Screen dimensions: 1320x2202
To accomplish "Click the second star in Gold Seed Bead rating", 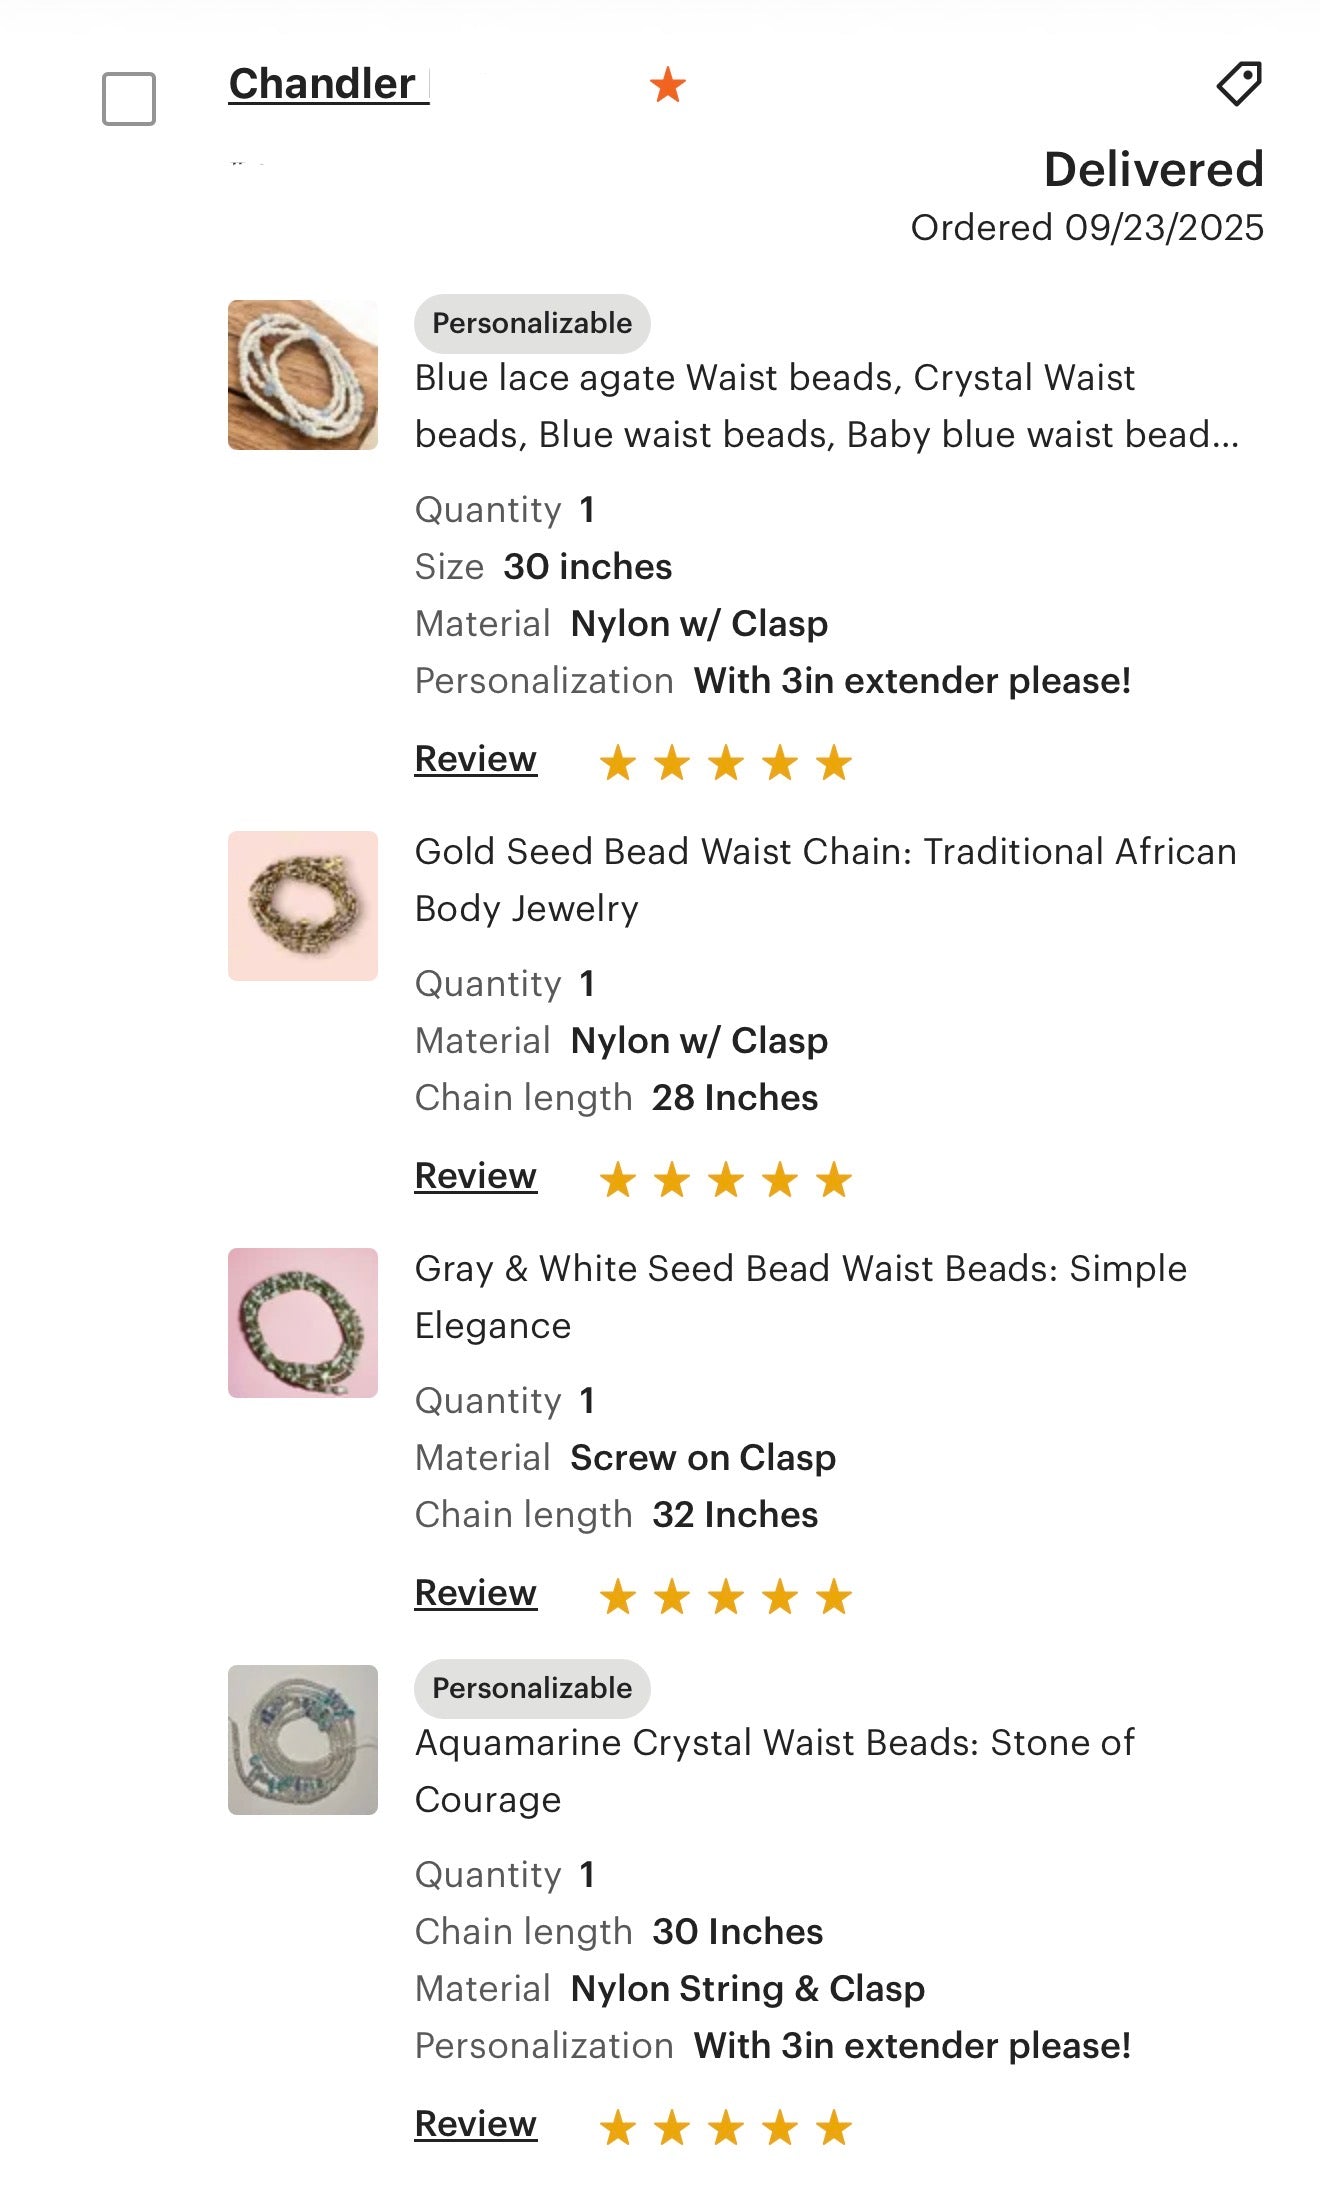I will tap(673, 1178).
